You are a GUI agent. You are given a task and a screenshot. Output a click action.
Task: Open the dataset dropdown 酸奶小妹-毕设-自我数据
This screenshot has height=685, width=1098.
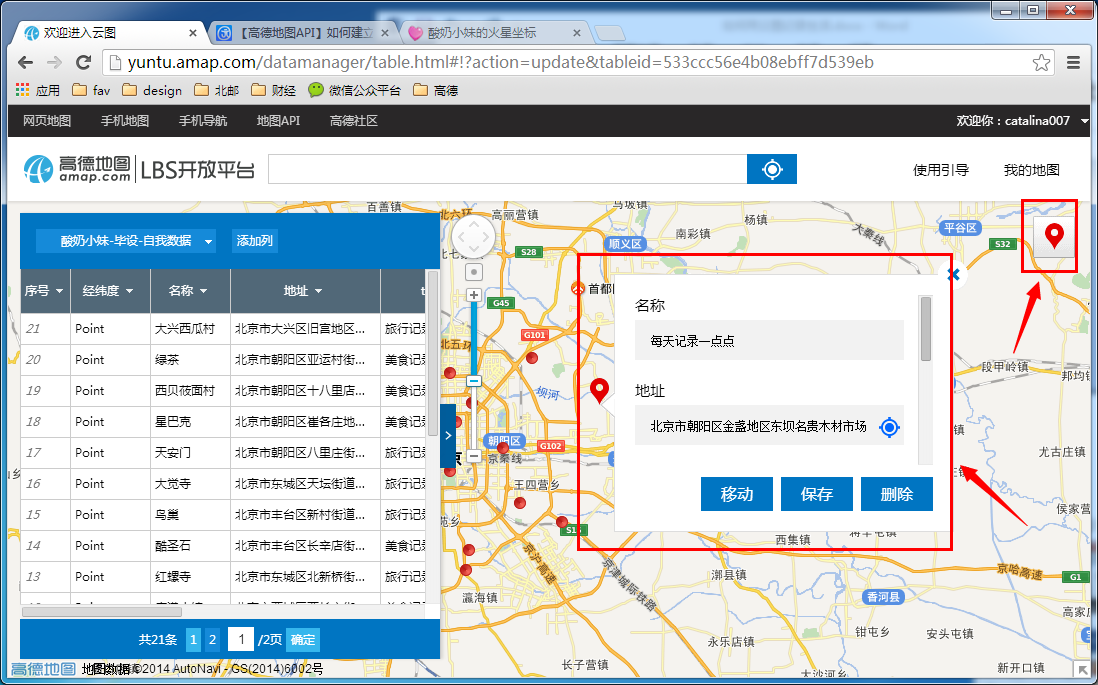point(125,241)
